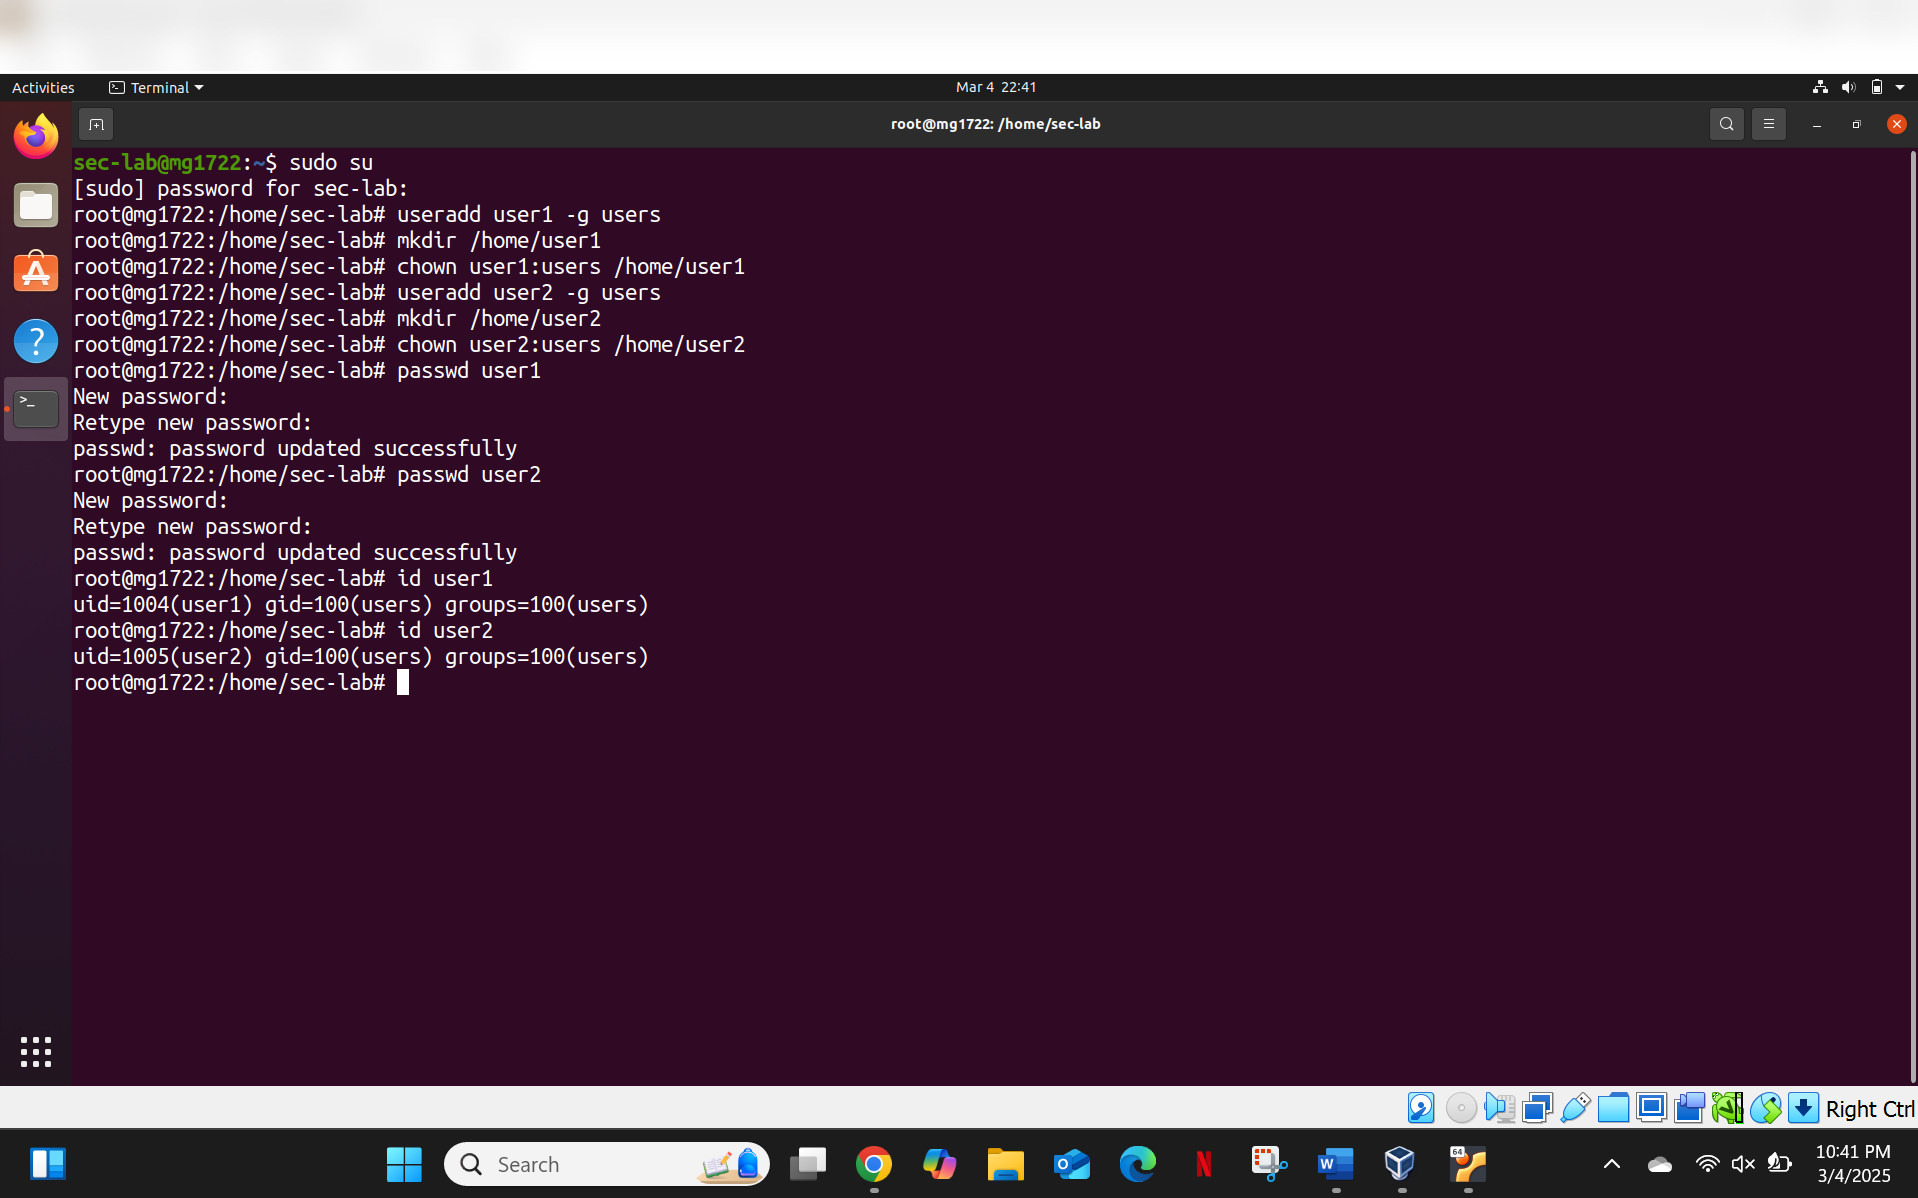Viewport: 1918px width, 1198px height.
Task: Open File Explorer from taskbar
Action: click(x=1005, y=1164)
